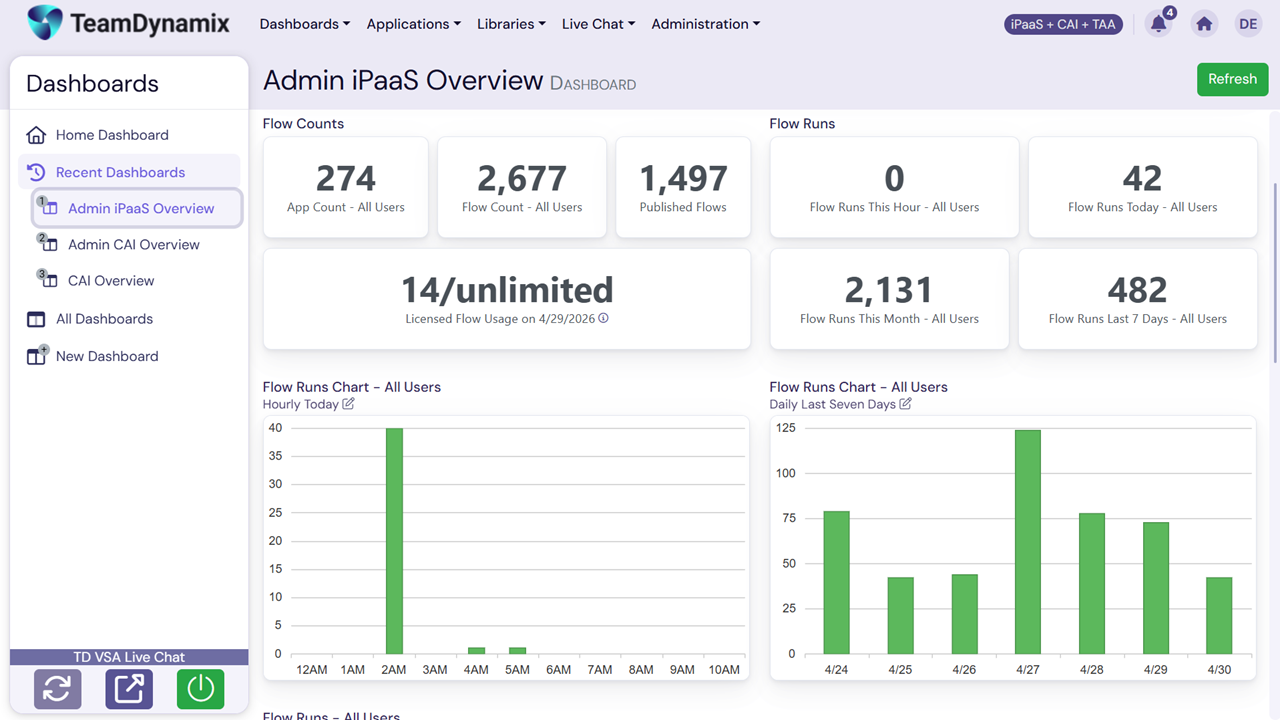
Task: Click the page vertical scrollbar
Action: click(1275, 272)
